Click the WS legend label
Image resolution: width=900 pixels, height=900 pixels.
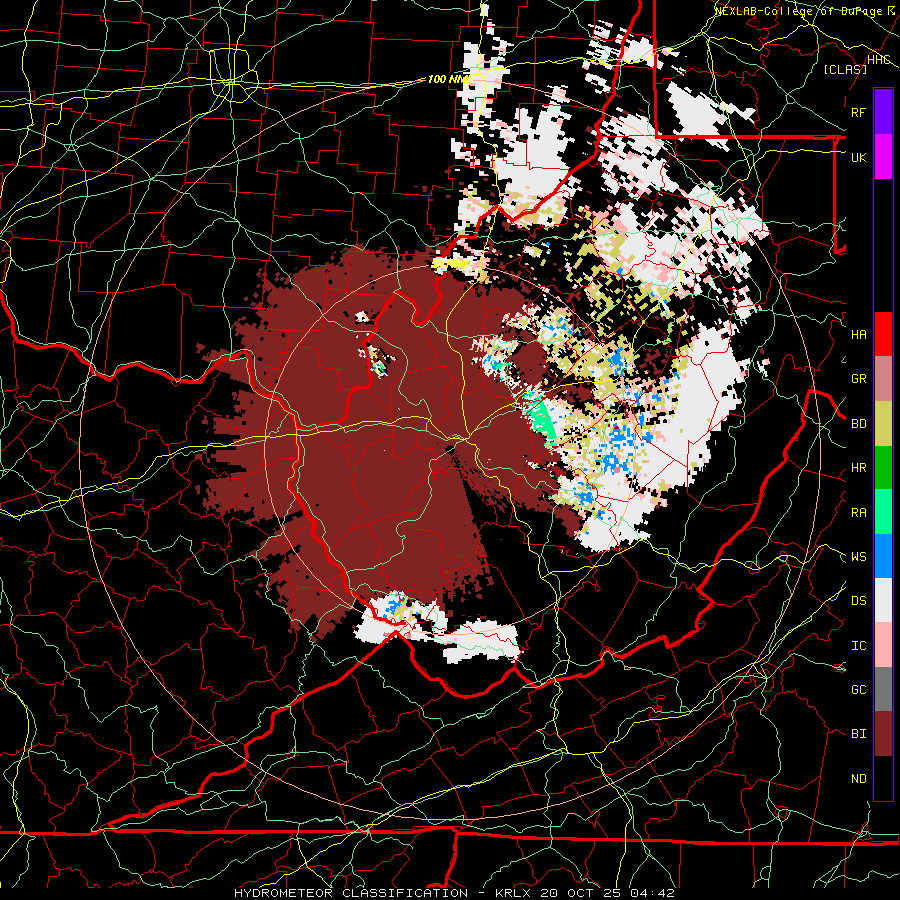tap(858, 557)
